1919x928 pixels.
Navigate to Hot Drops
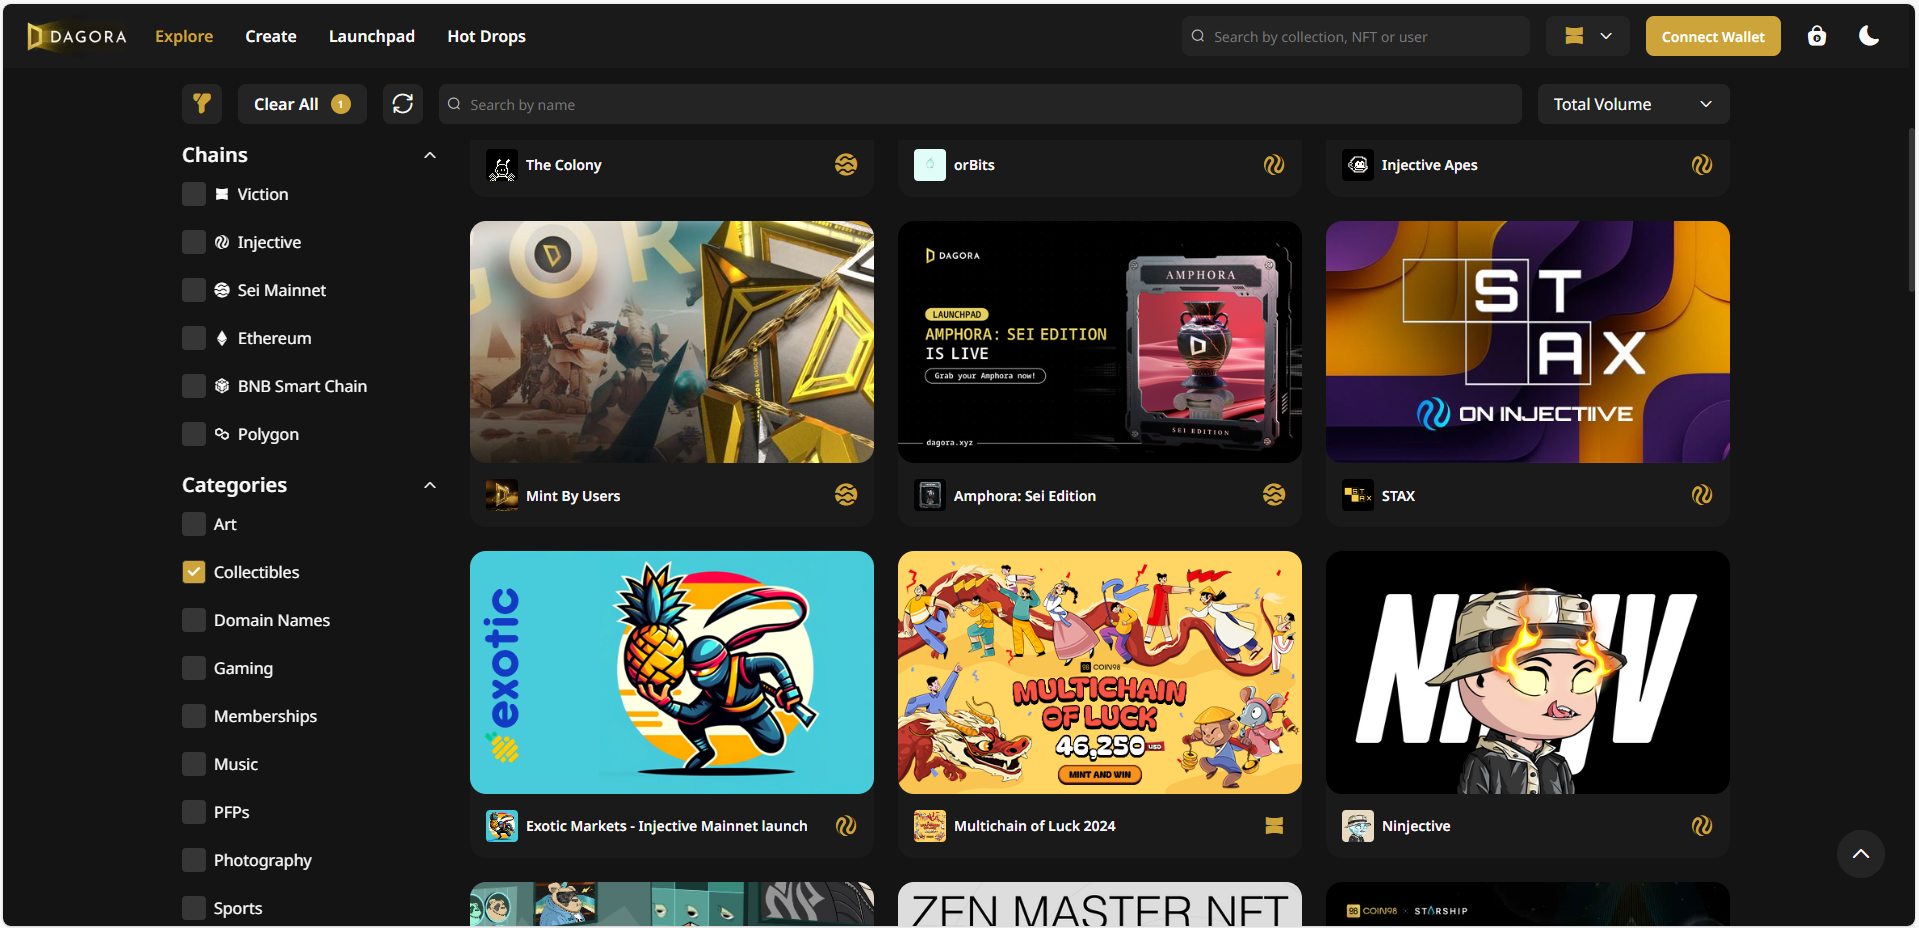tap(486, 36)
